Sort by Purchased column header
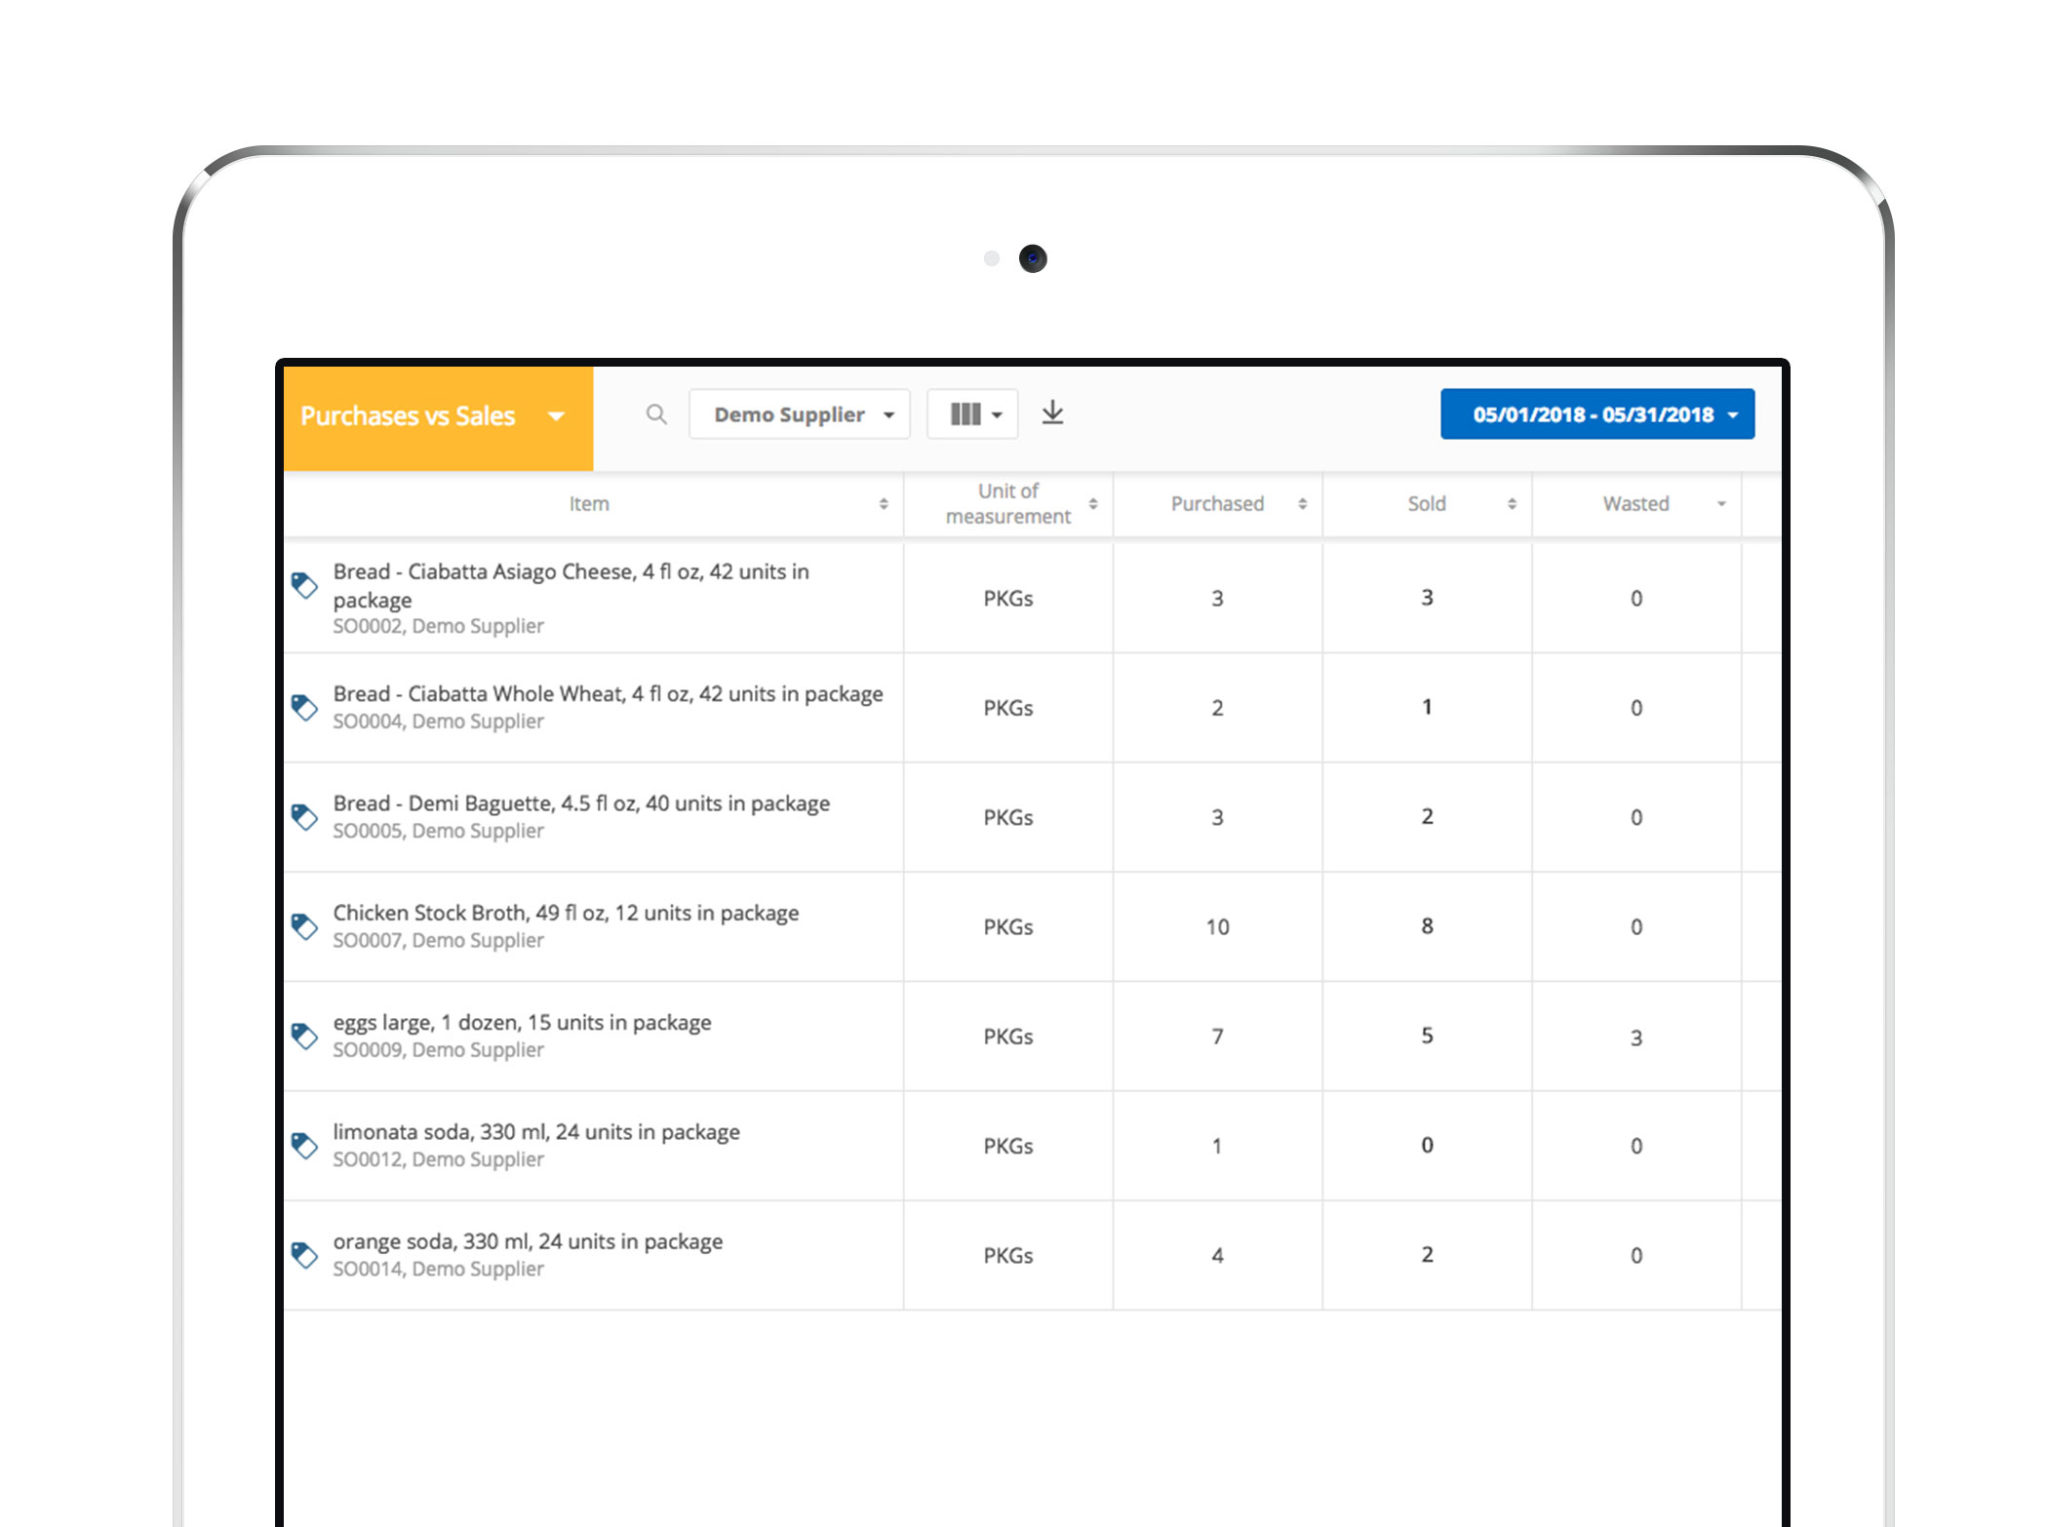Image resolution: width=2048 pixels, height=1527 pixels. [x=1218, y=504]
